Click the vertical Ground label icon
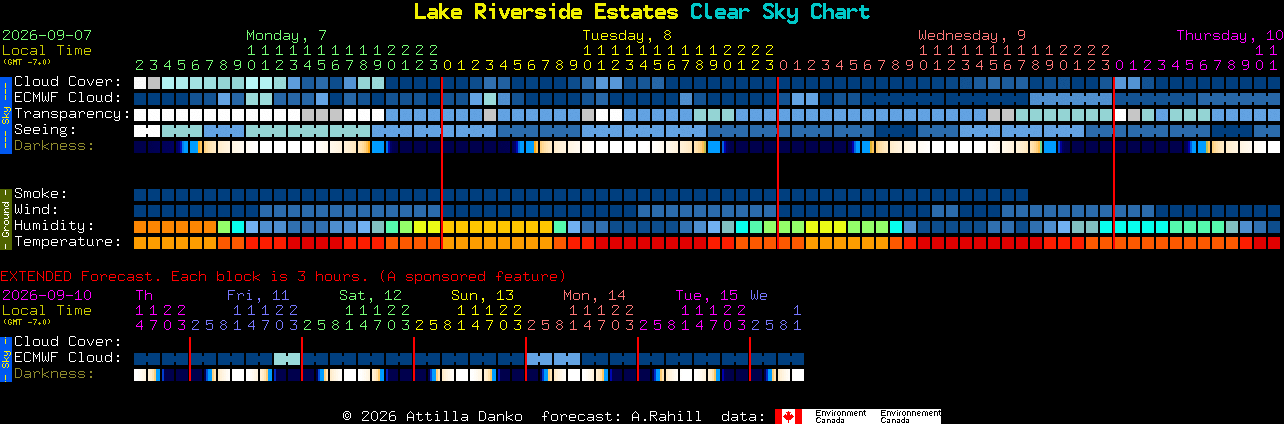The width and height of the screenshot is (1284, 424). pyautogui.click(x=5, y=218)
